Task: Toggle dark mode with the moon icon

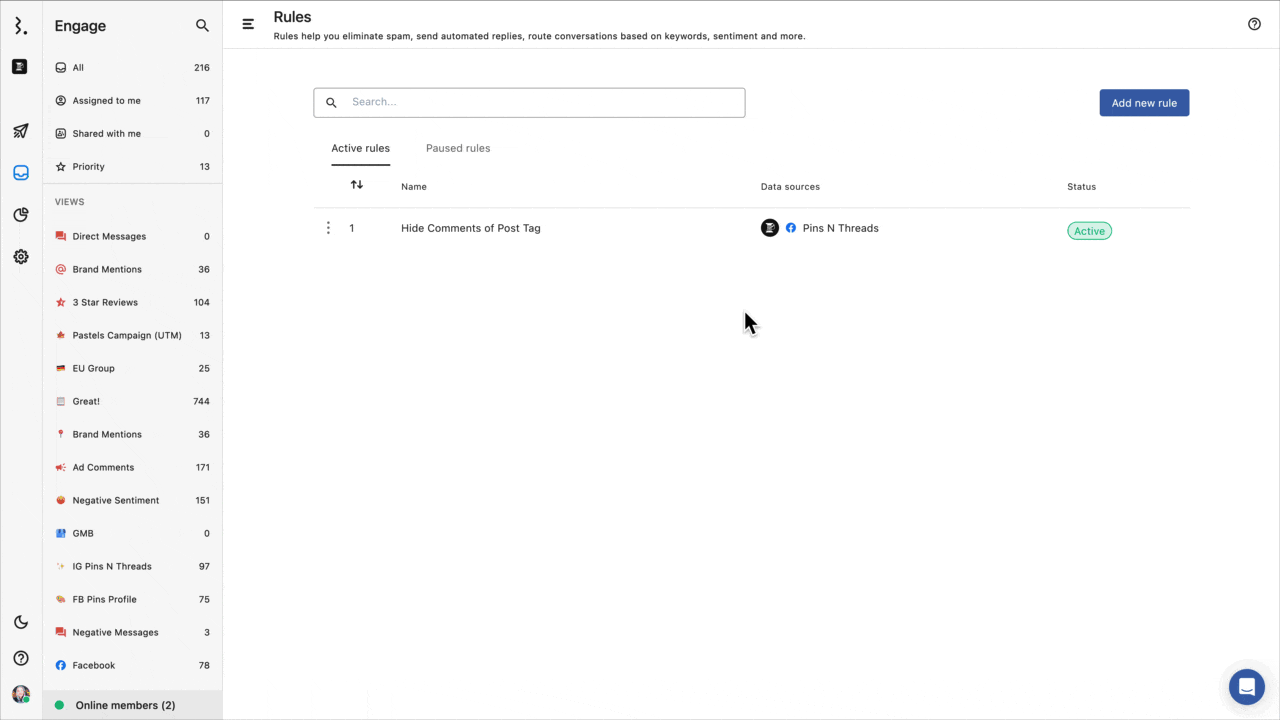Action: pos(21,622)
